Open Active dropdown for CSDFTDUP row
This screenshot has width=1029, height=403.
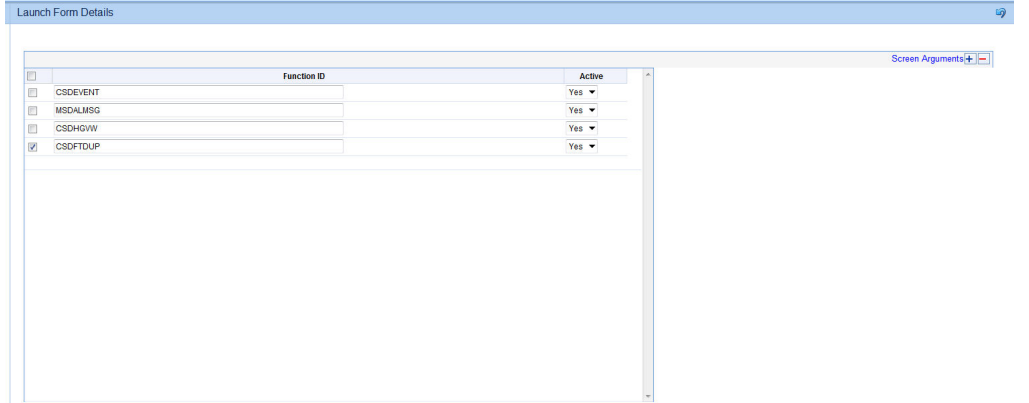coord(582,147)
